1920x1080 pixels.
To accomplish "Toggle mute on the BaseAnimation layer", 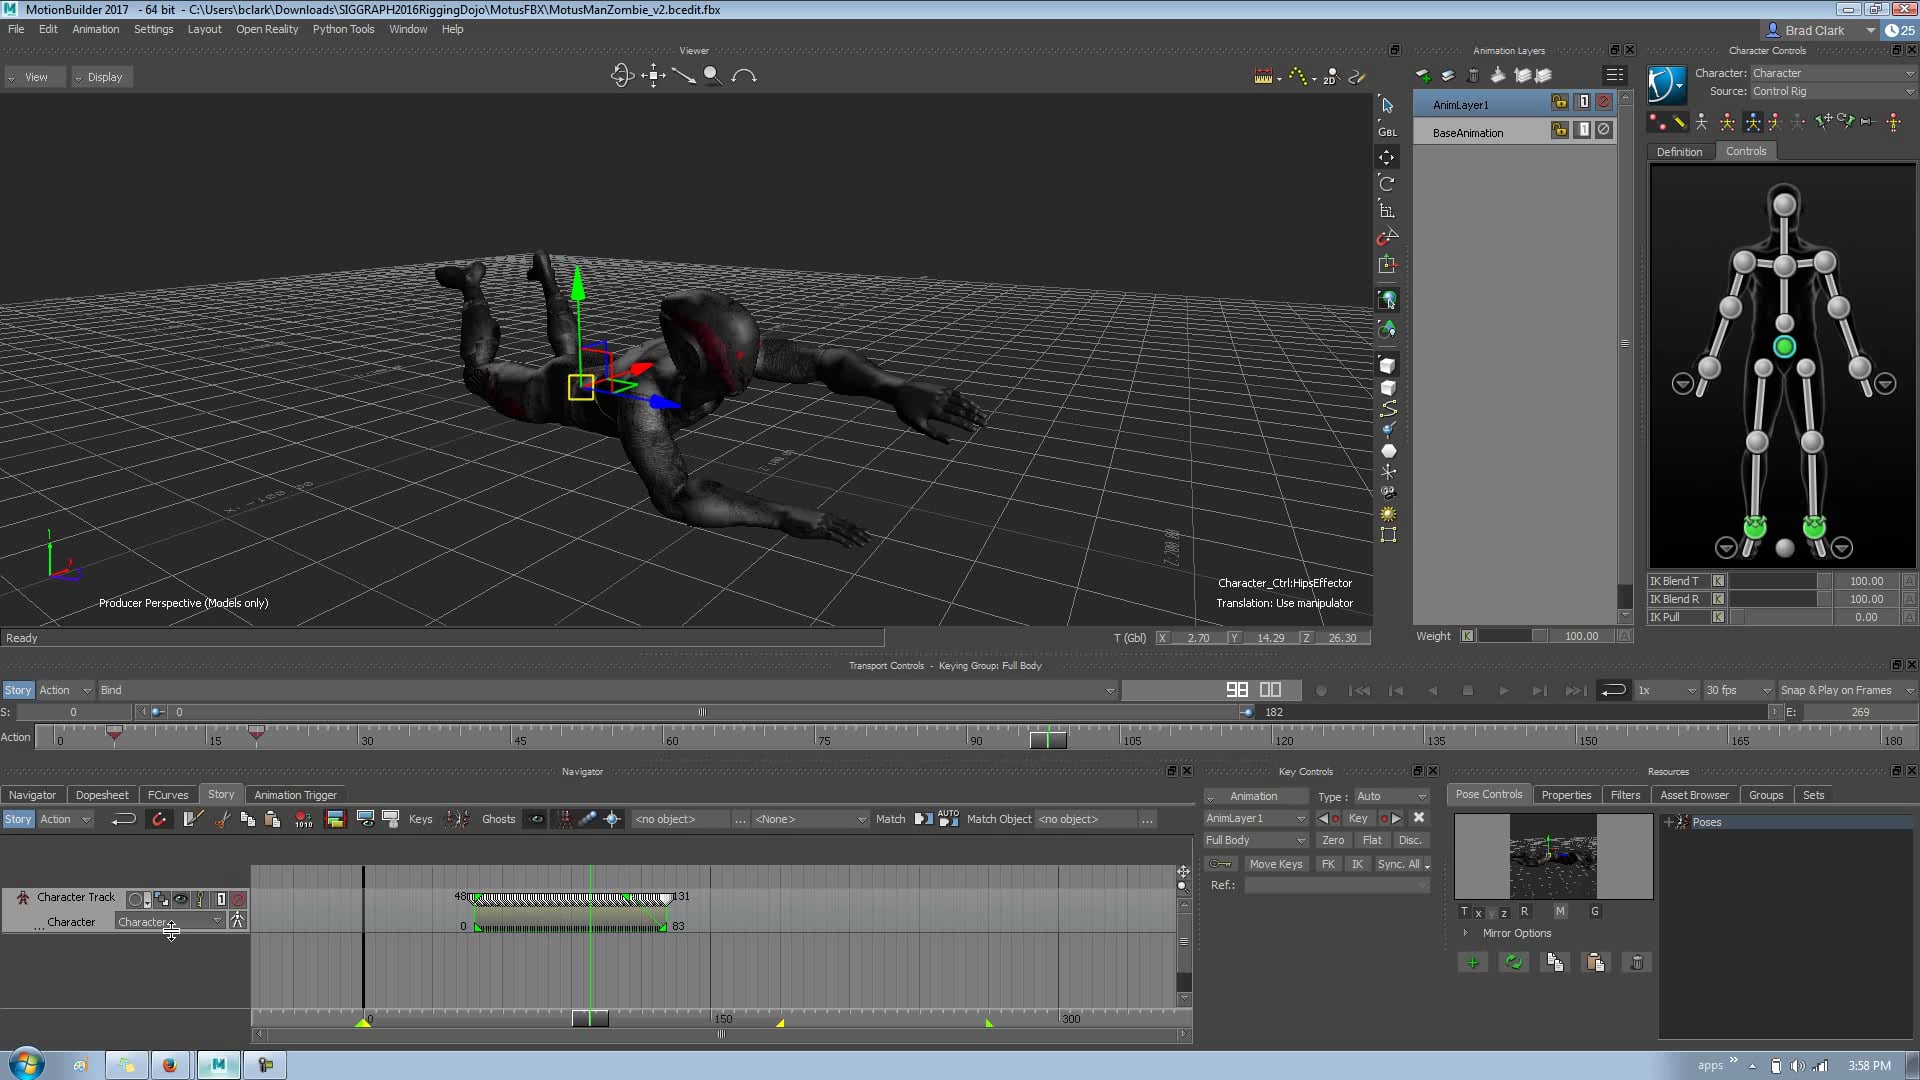I will point(1603,131).
